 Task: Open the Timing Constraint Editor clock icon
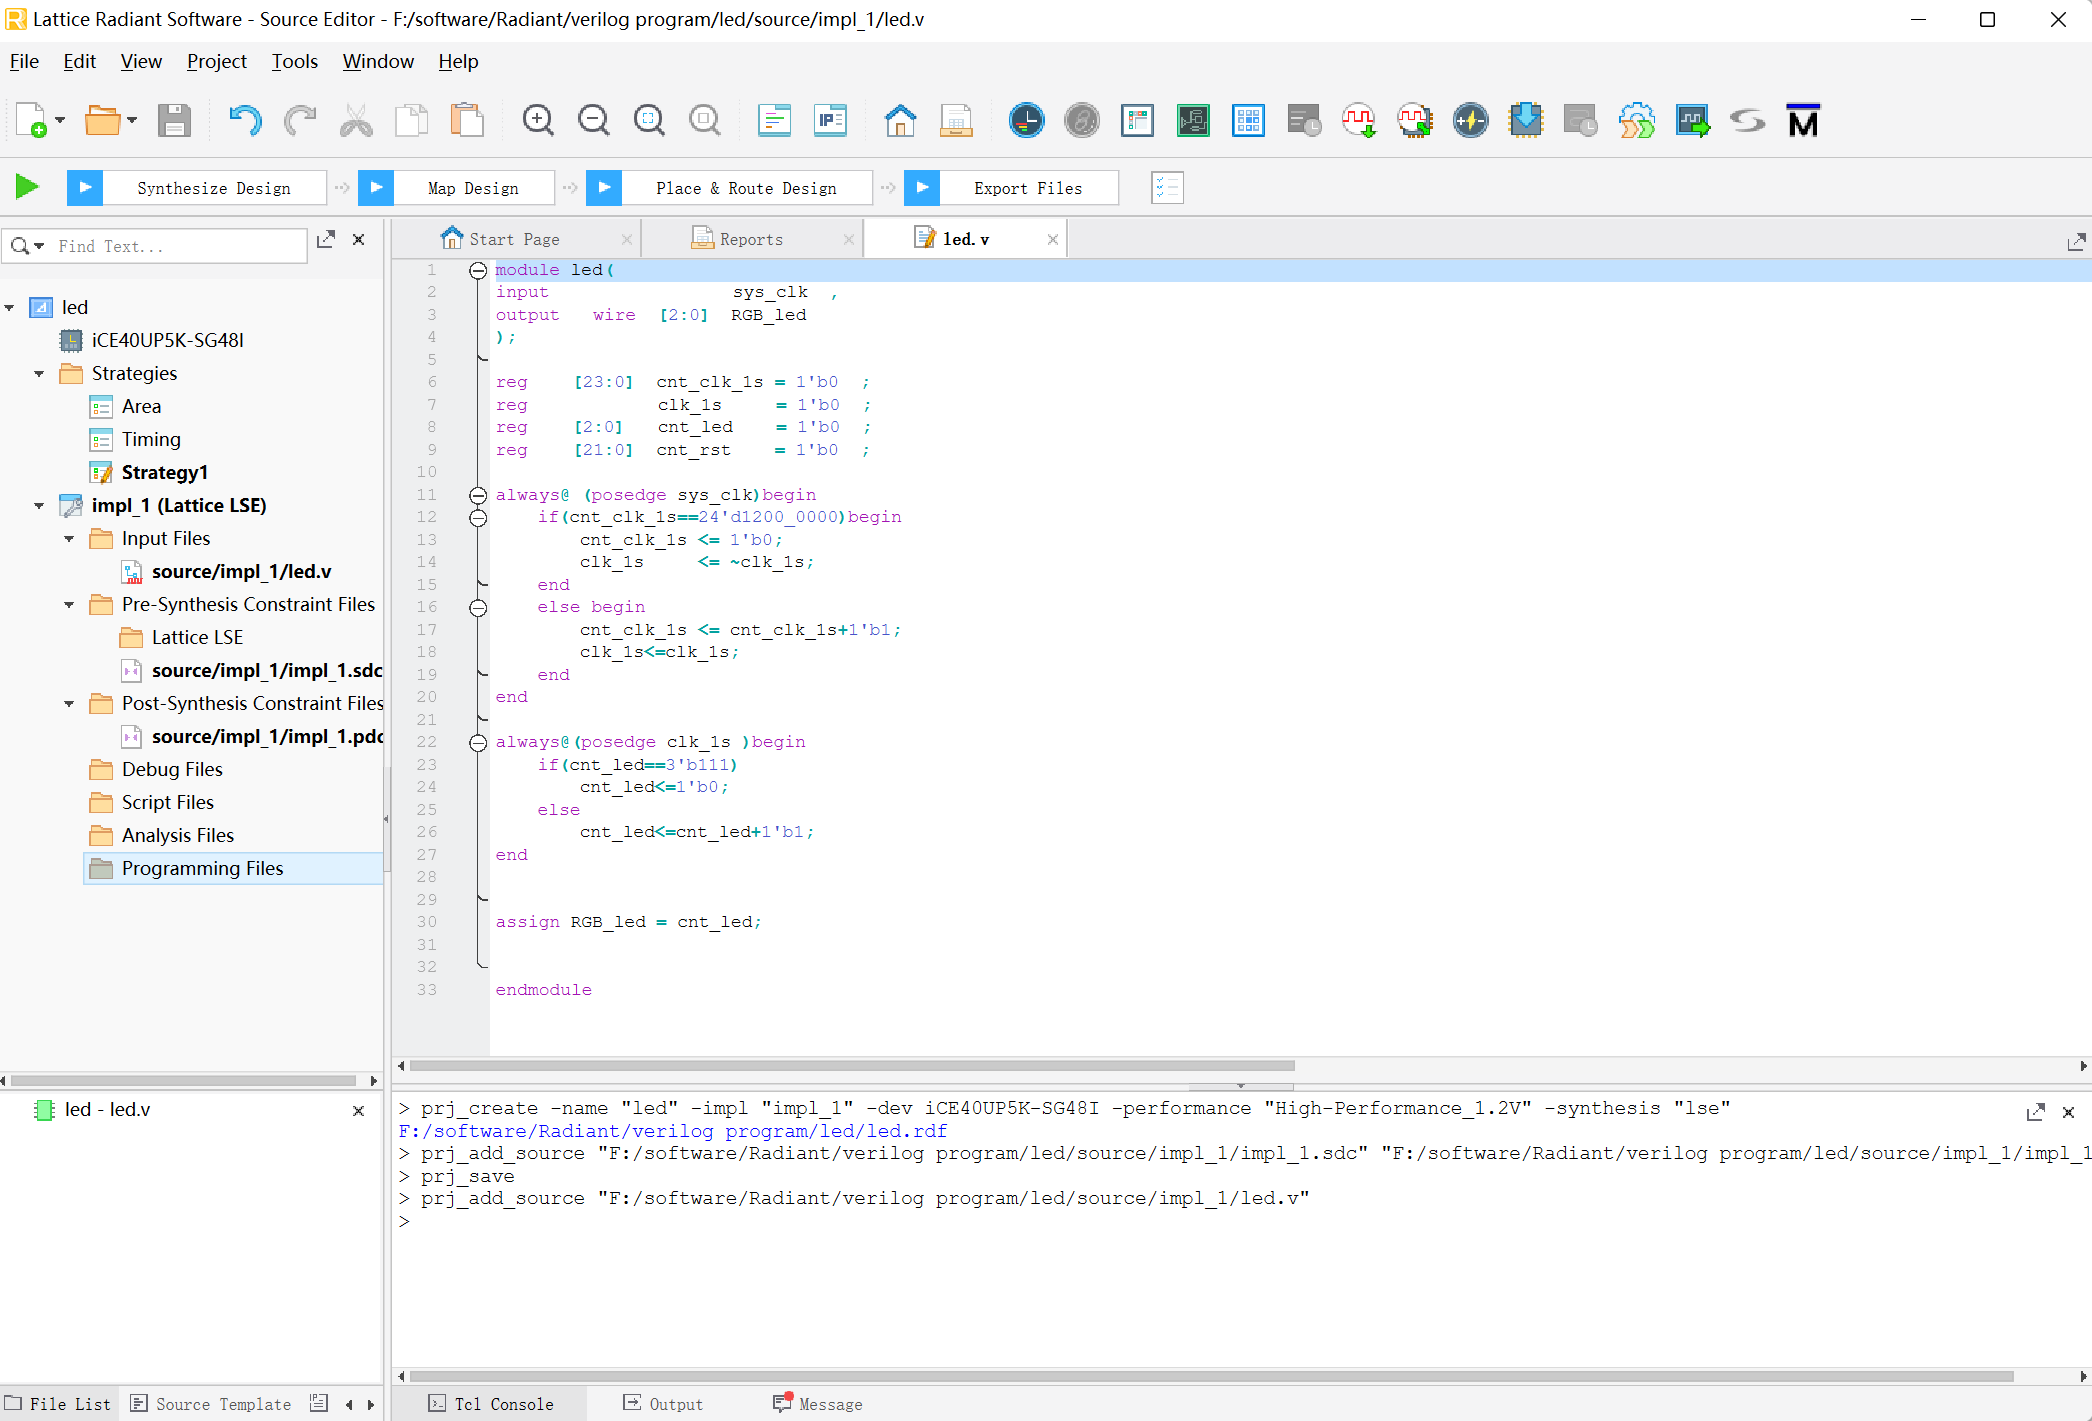tap(1026, 121)
